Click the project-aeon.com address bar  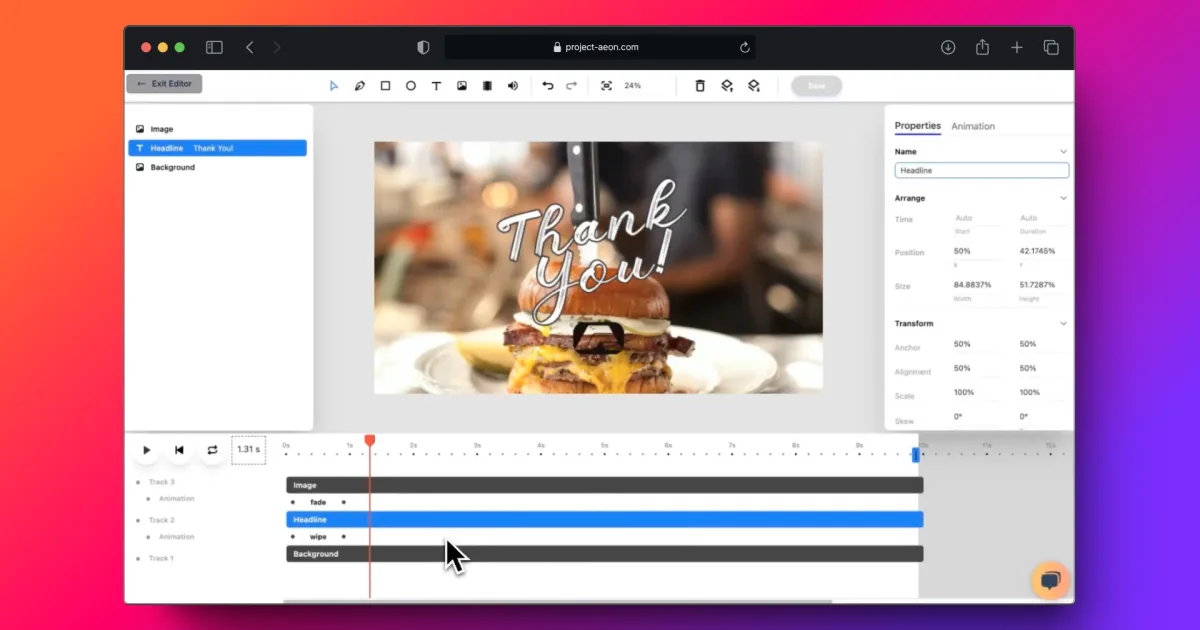click(600, 47)
